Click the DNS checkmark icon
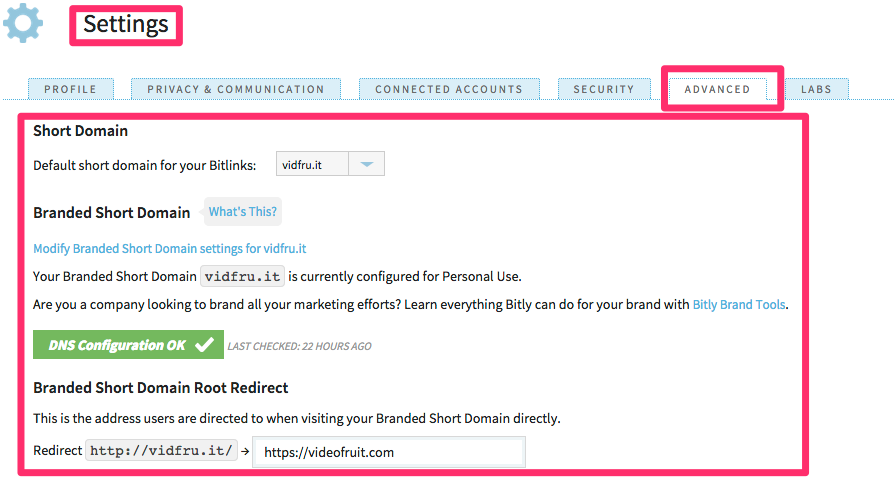894x480 pixels. [x=204, y=344]
